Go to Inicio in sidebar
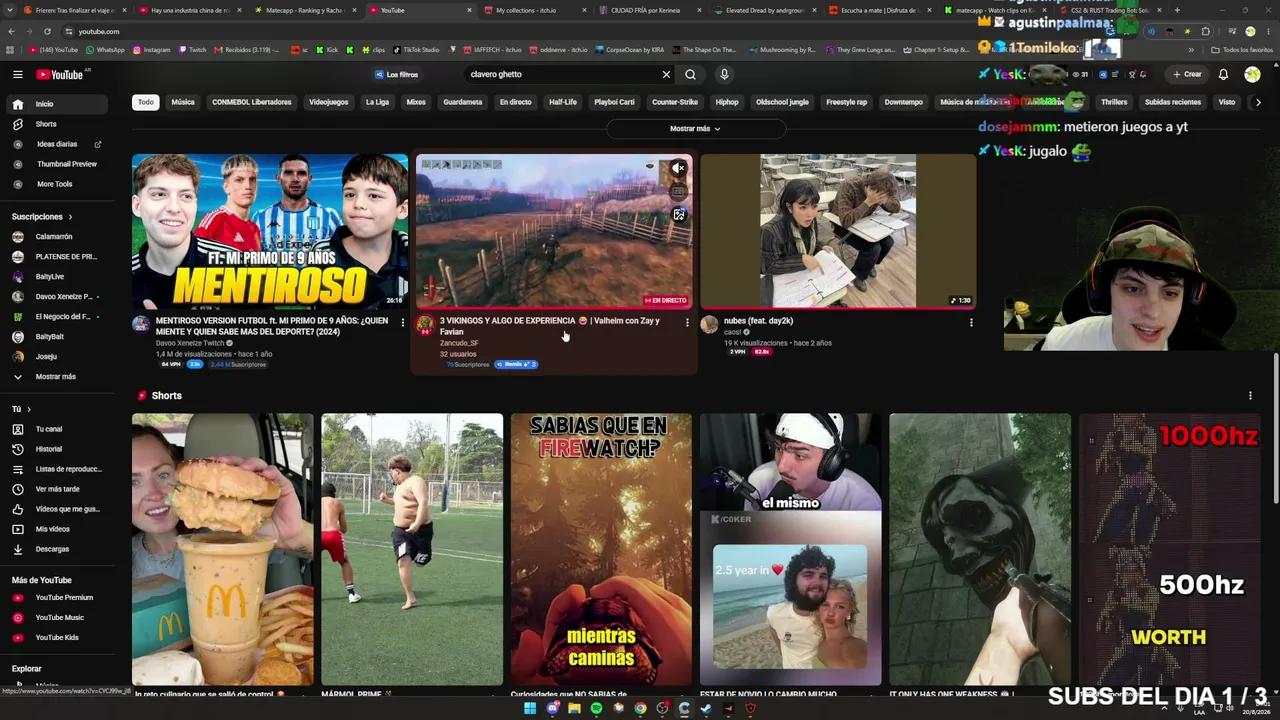This screenshot has width=1280, height=720. 56,104
